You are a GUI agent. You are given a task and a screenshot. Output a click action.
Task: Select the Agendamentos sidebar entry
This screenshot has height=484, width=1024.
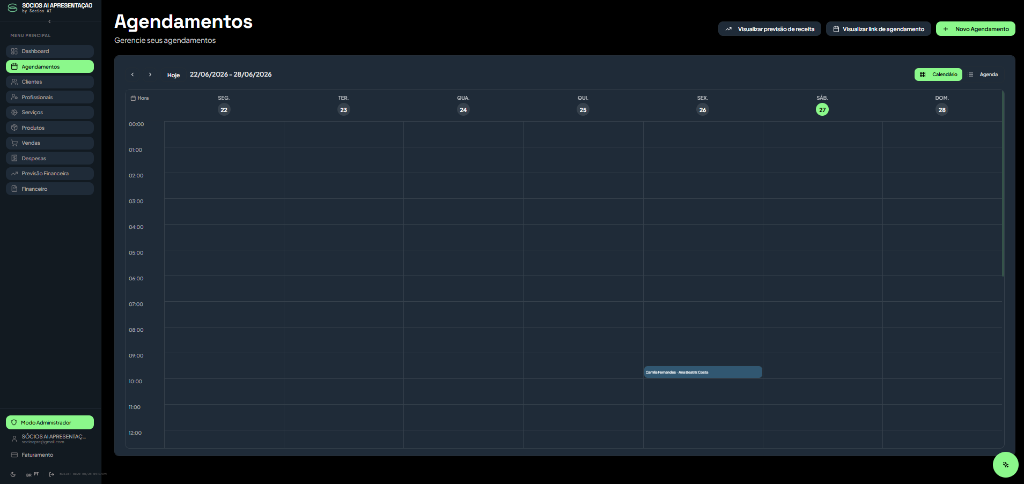tap(50, 67)
